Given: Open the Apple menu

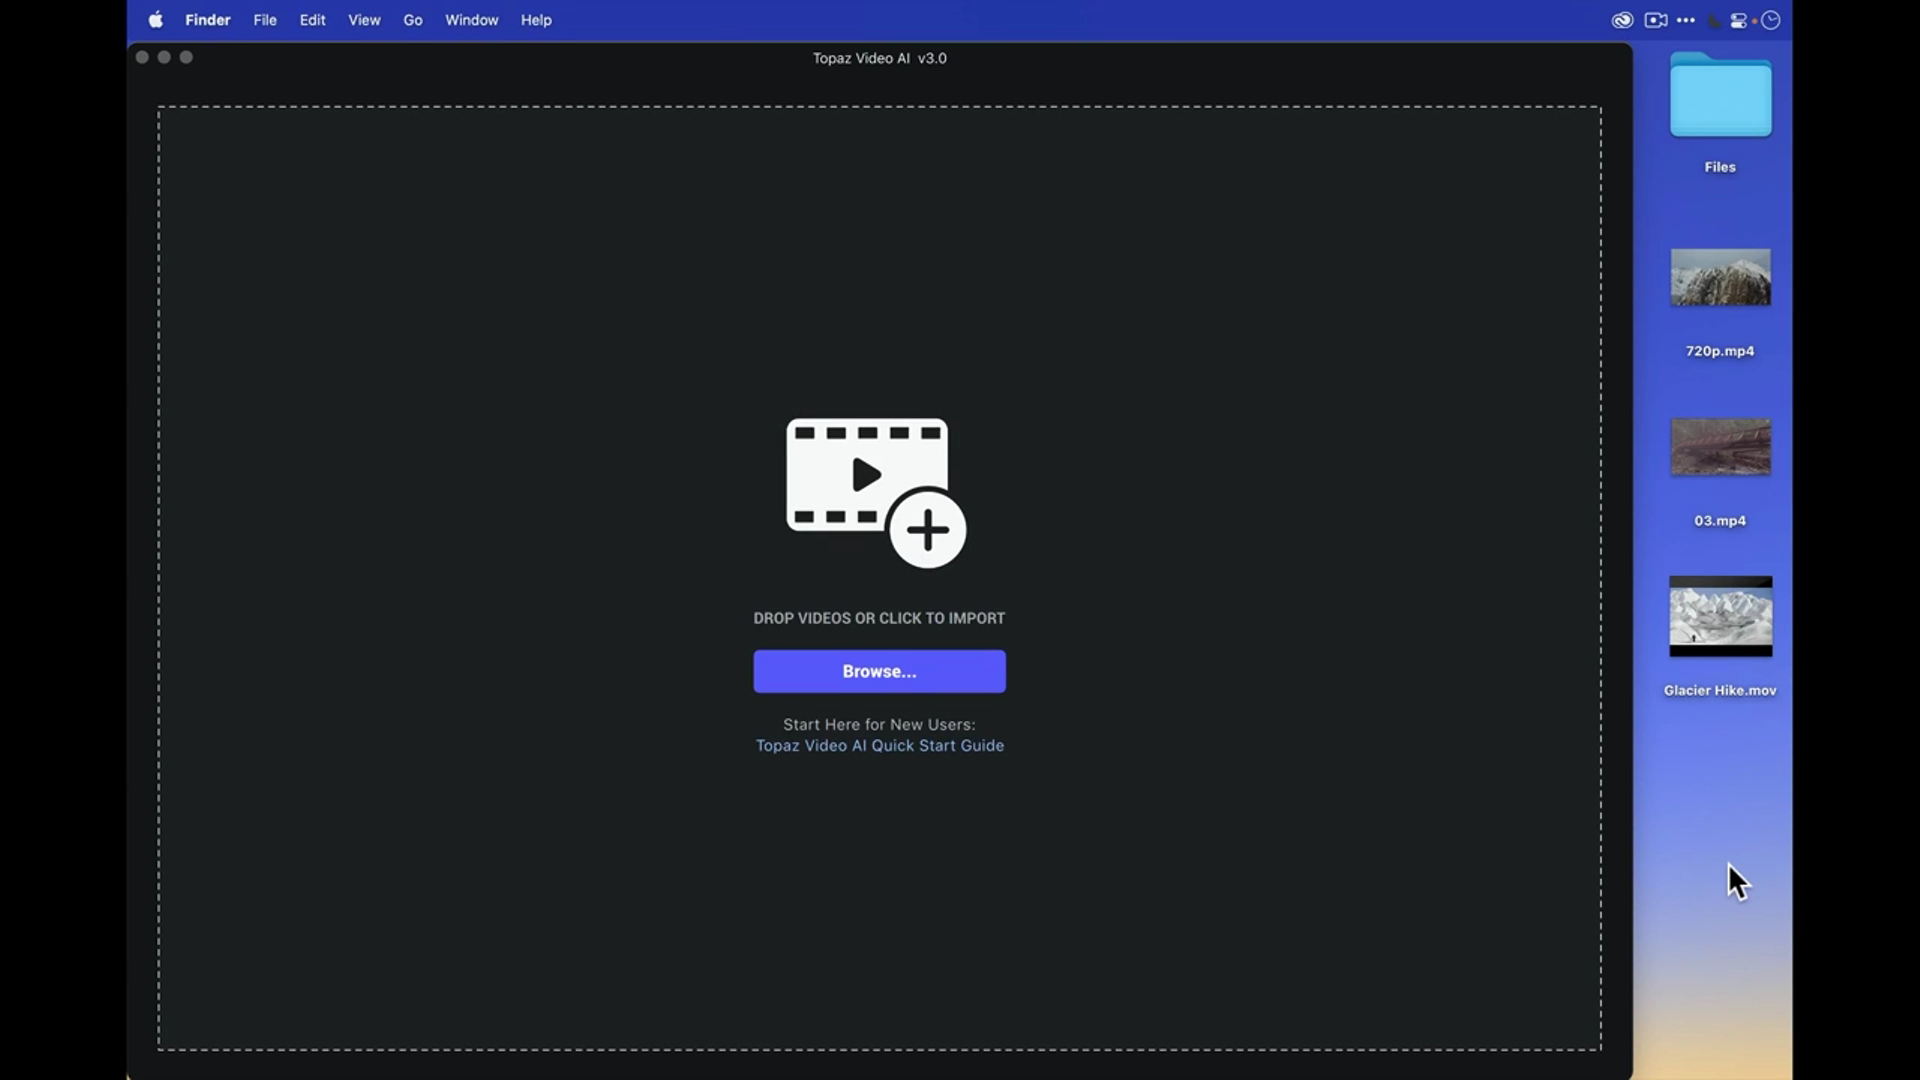Looking at the screenshot, I should (156, 20).
